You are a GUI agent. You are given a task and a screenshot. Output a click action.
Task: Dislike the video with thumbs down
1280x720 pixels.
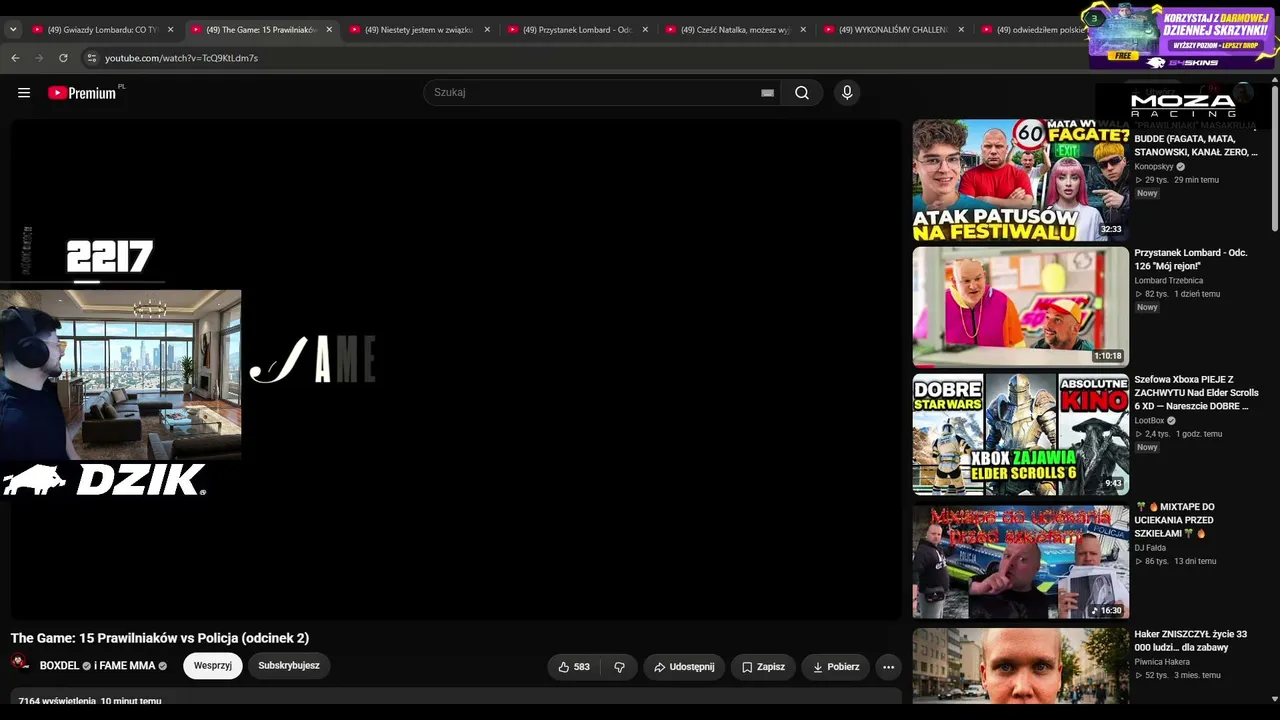[619, 667]
